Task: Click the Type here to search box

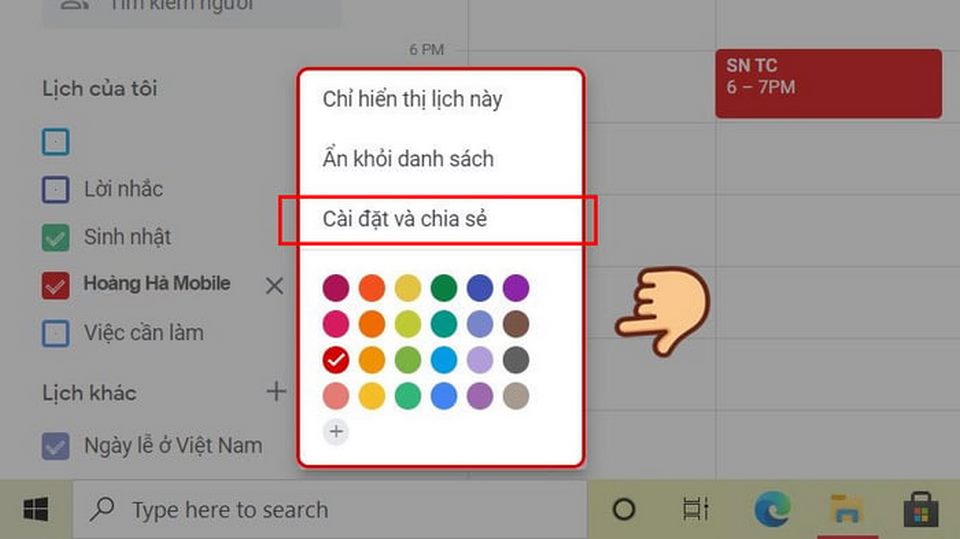Action: (x=331, y=510)
